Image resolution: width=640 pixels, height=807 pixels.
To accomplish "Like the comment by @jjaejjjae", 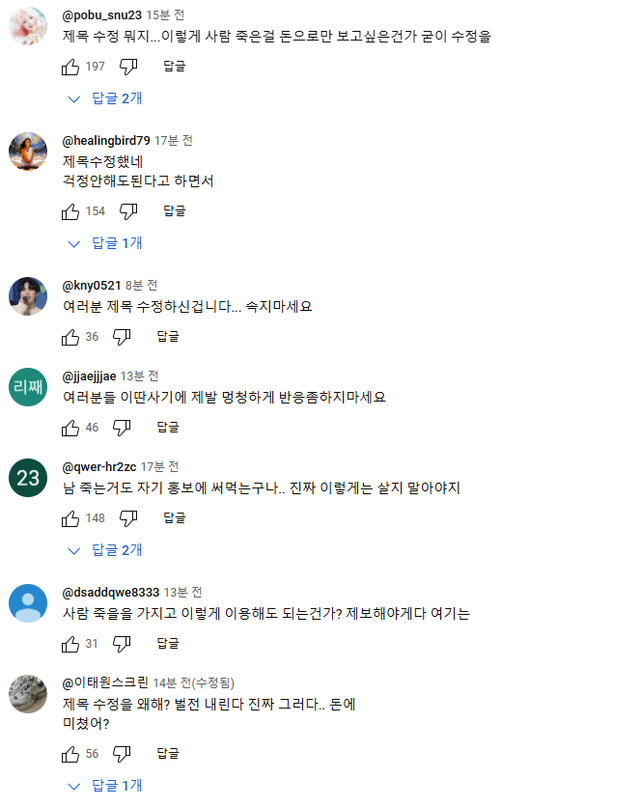I will click(71, 428).
